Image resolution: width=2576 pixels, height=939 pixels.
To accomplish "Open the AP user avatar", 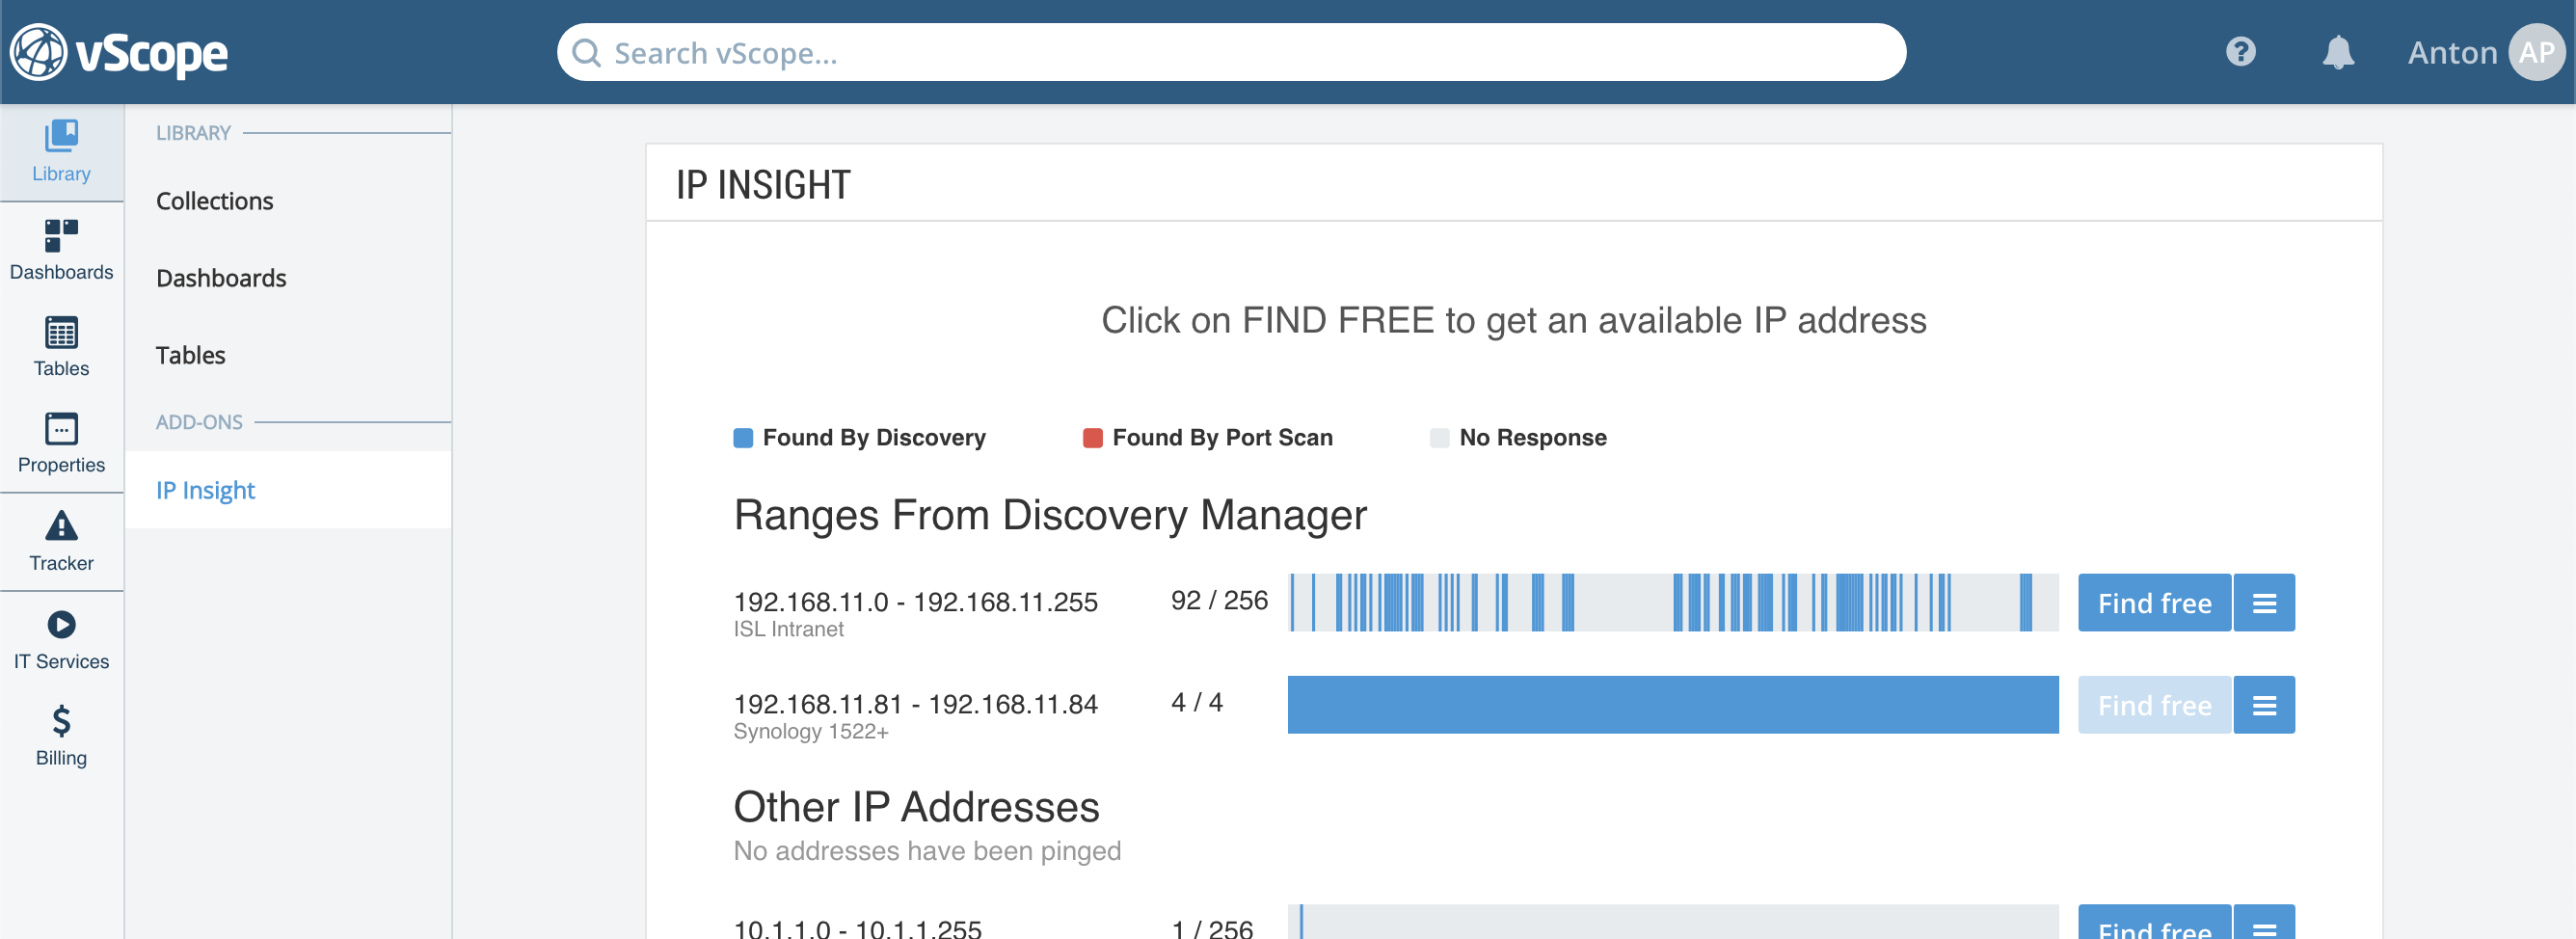I will (x=2536, y=52).
